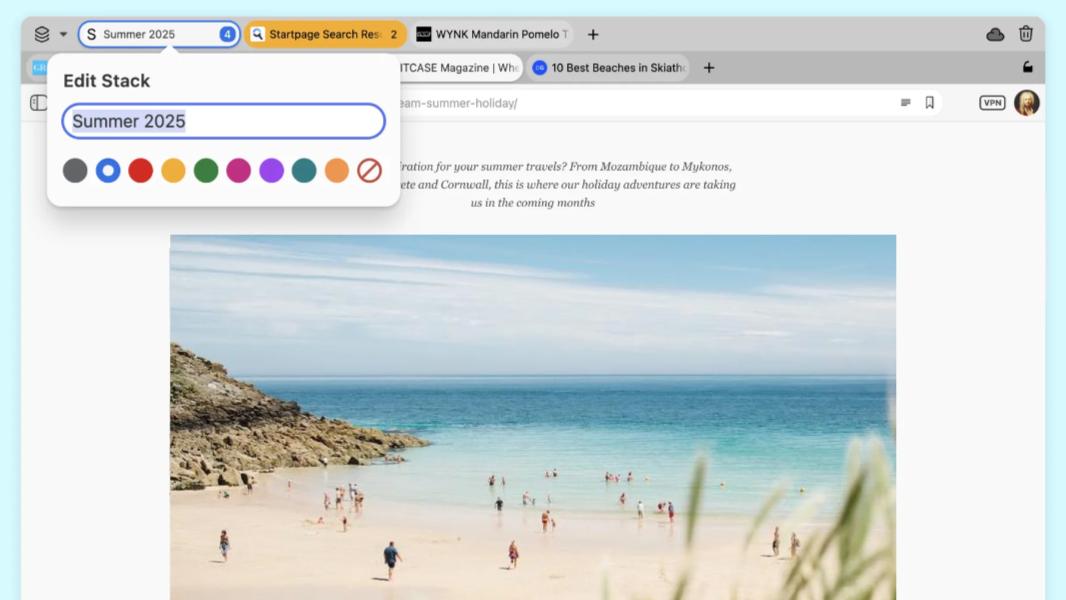Click the unlocked padlock icon in tab row
1066x600 pixels.
point(1028,67)
